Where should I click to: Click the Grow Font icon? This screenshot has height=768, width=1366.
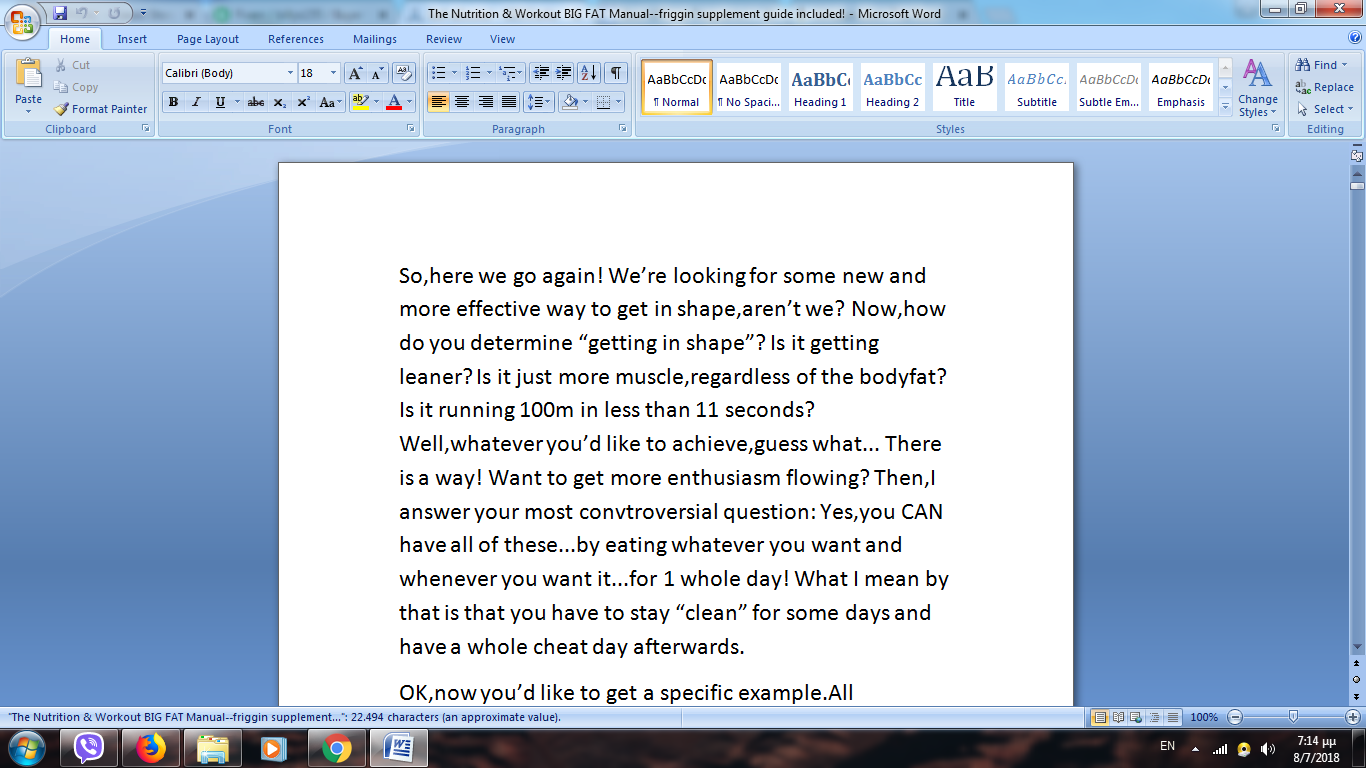coord(356,73)
